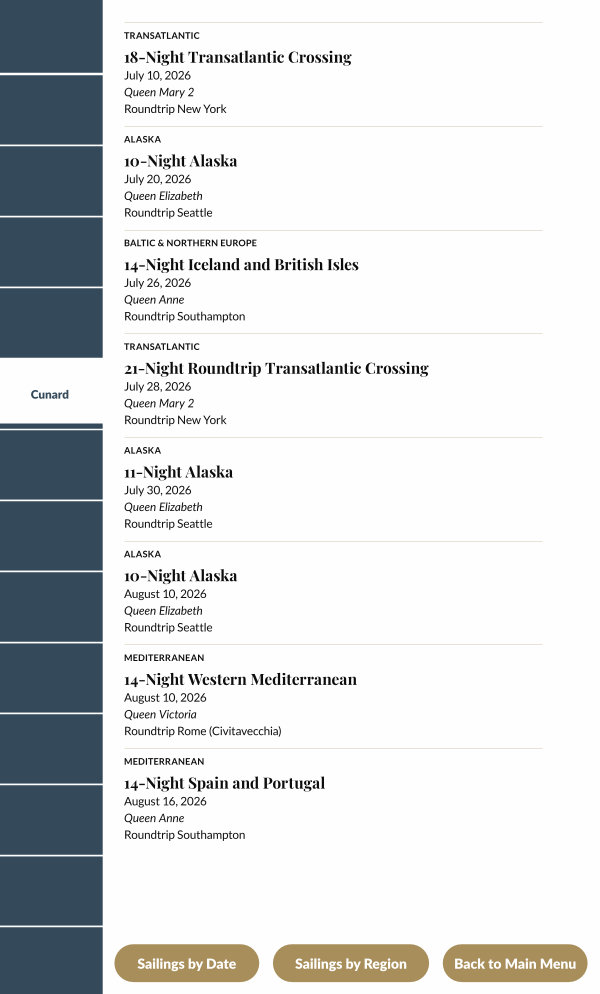Open the 18-Night Transatlantic Crossing sailing
Image resolution: width=600 pixels, height=994 pixels.
click(237, 58)
